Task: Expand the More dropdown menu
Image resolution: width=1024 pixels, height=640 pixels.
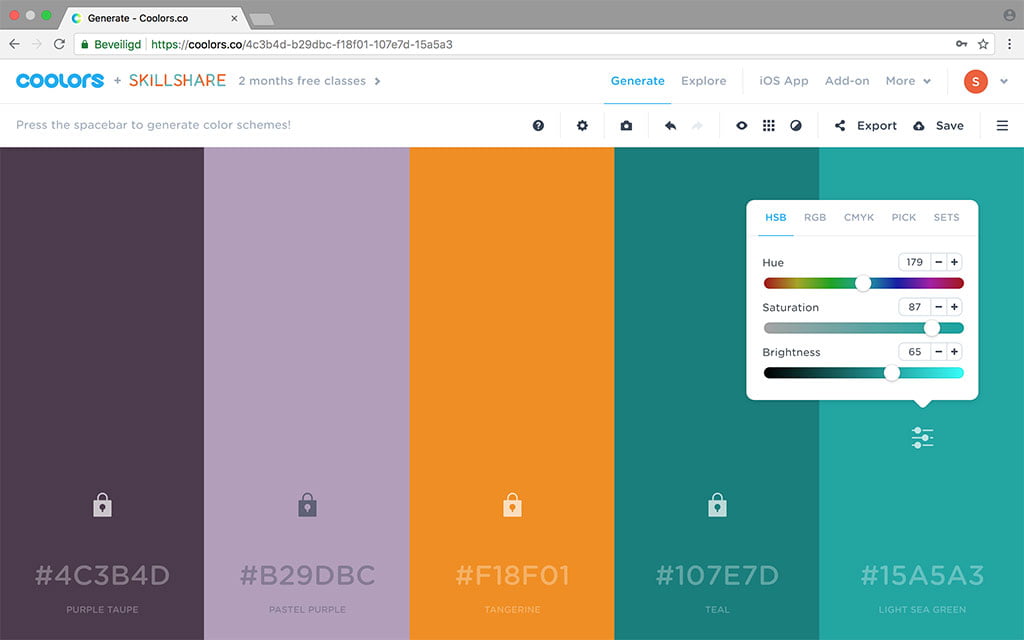Action: coord(908,81)
